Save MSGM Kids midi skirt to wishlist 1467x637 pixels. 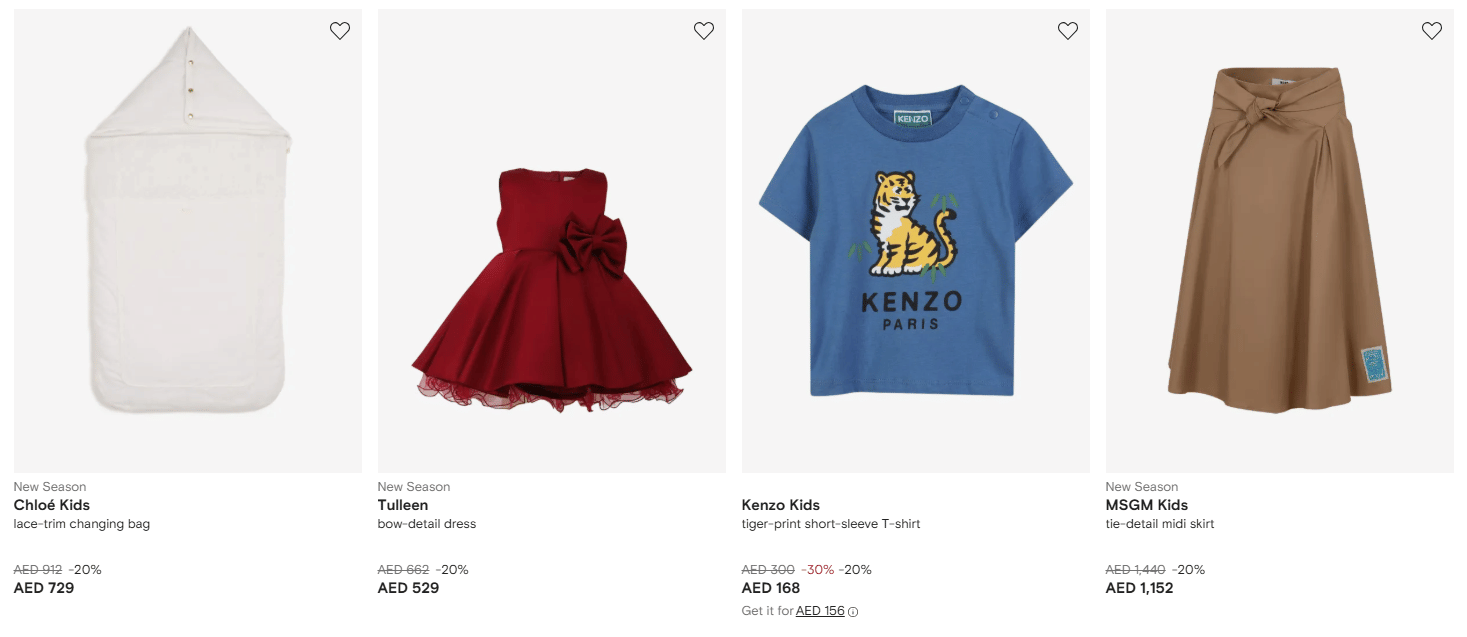coord(1432,31)
